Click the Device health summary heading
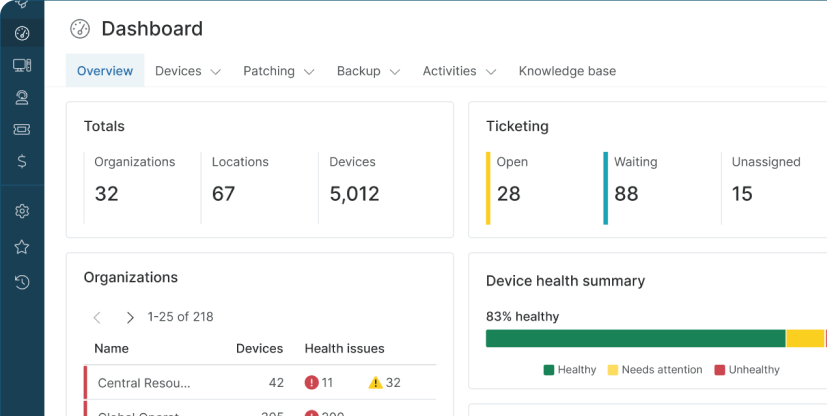Screen dimensions: 827x416 click(x=565, y=281)
